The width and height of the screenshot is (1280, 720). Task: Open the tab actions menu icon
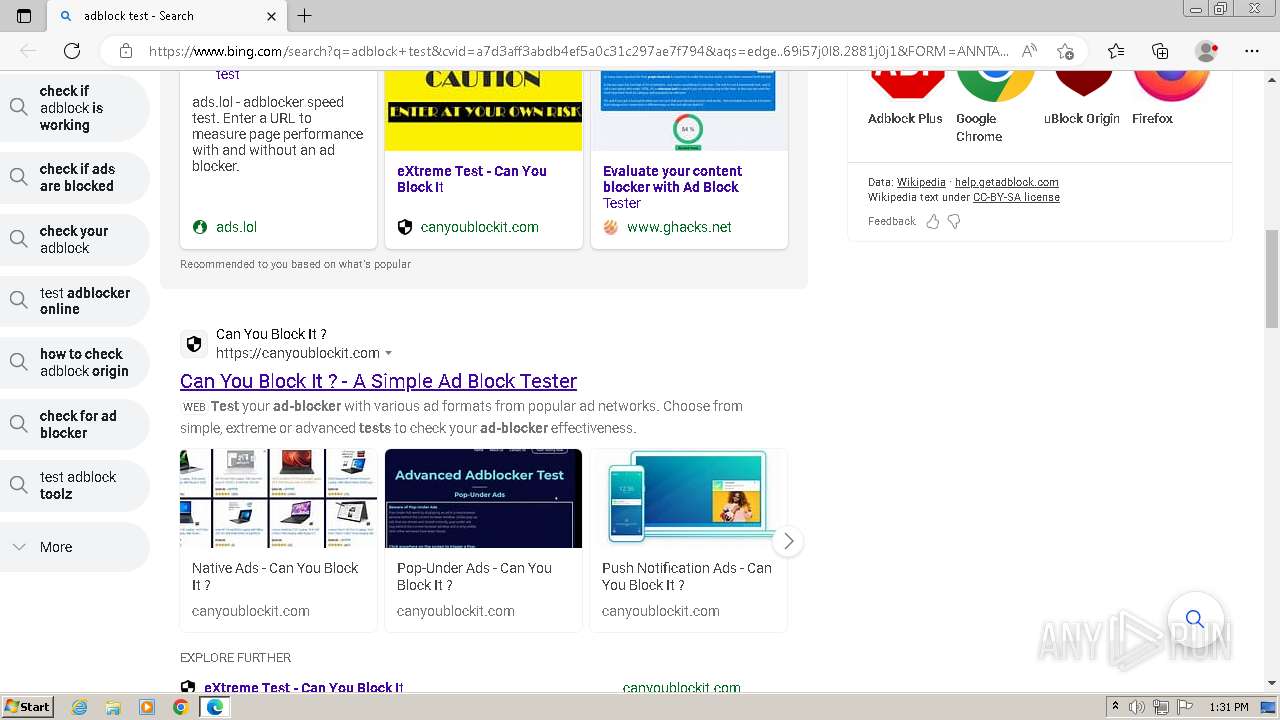24,16
